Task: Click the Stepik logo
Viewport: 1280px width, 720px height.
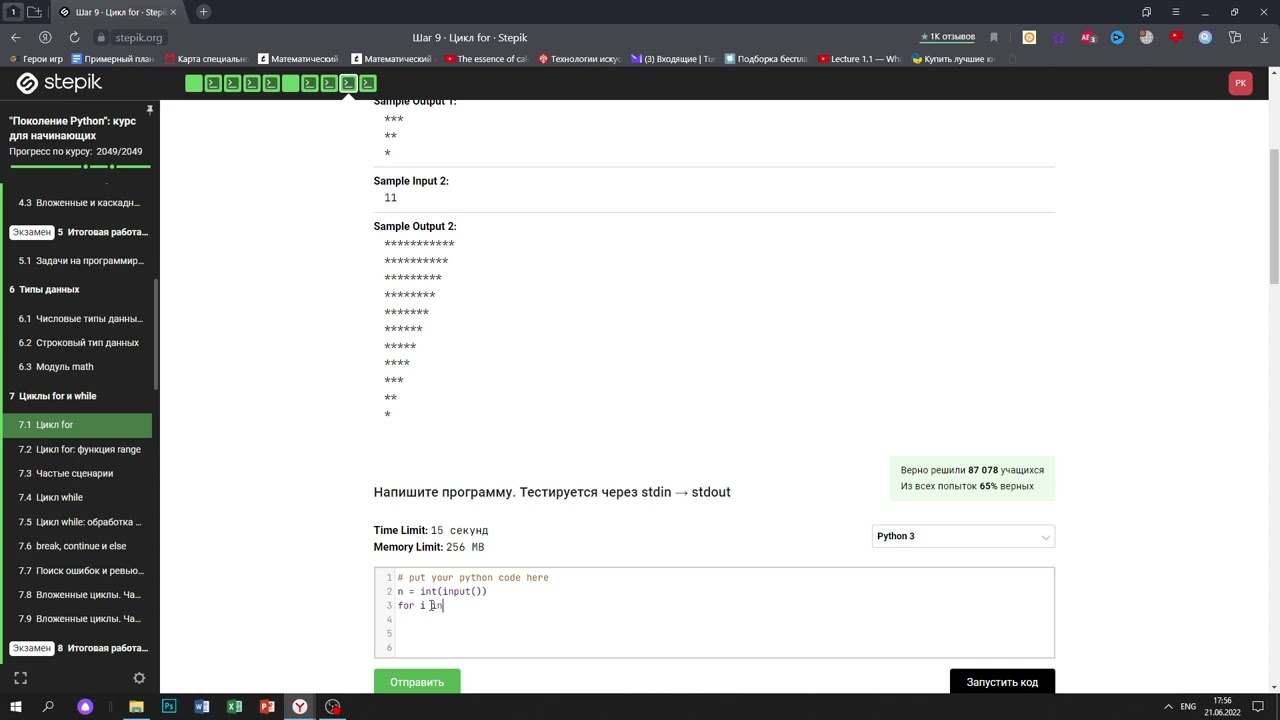Action: [x=60, y=83]
